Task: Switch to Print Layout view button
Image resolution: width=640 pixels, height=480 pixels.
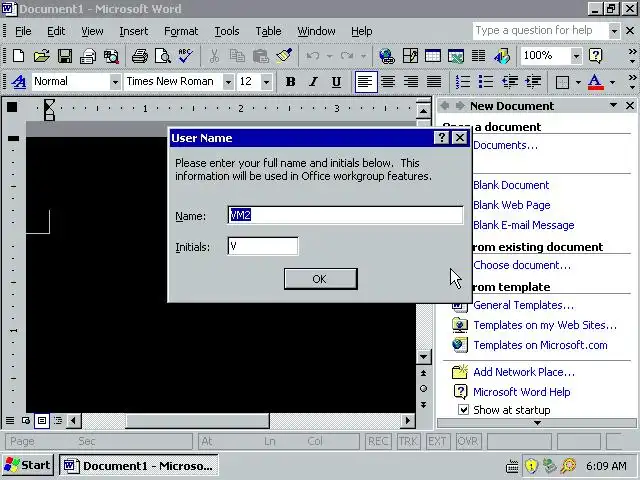Action: pos(42,420)
